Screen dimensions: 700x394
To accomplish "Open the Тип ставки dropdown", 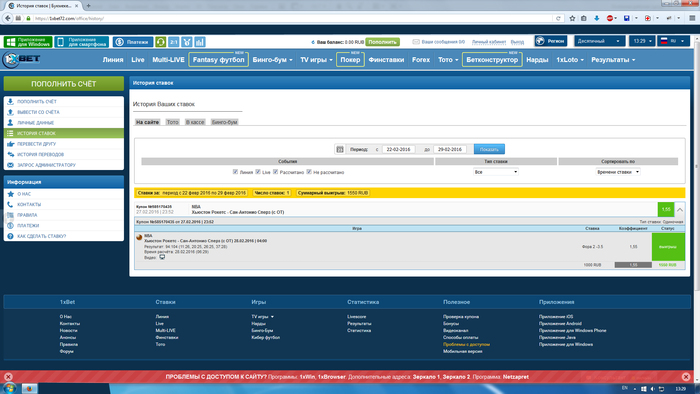I will pyautogui.click(x=496, y=172).
